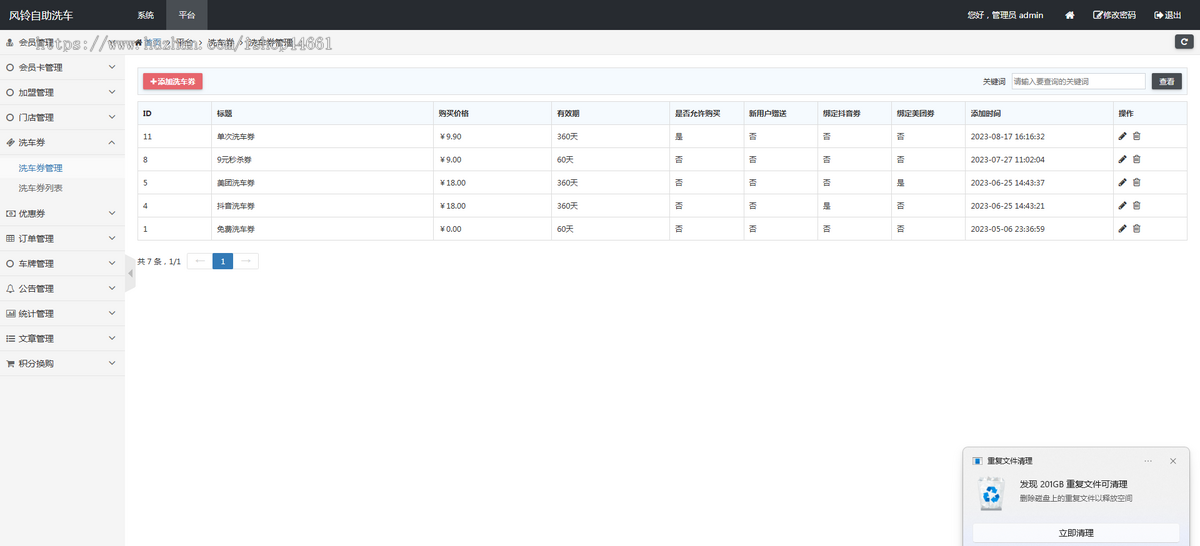Click the 查看 search button
Image resolution: width=1200 pixels, height=546 pixels.
click(1166, 82)
